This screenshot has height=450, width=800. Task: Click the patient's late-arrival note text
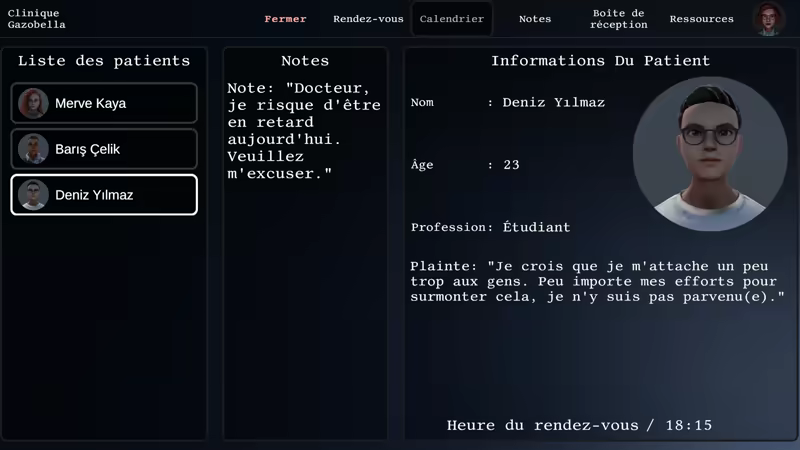coord(296,131)
